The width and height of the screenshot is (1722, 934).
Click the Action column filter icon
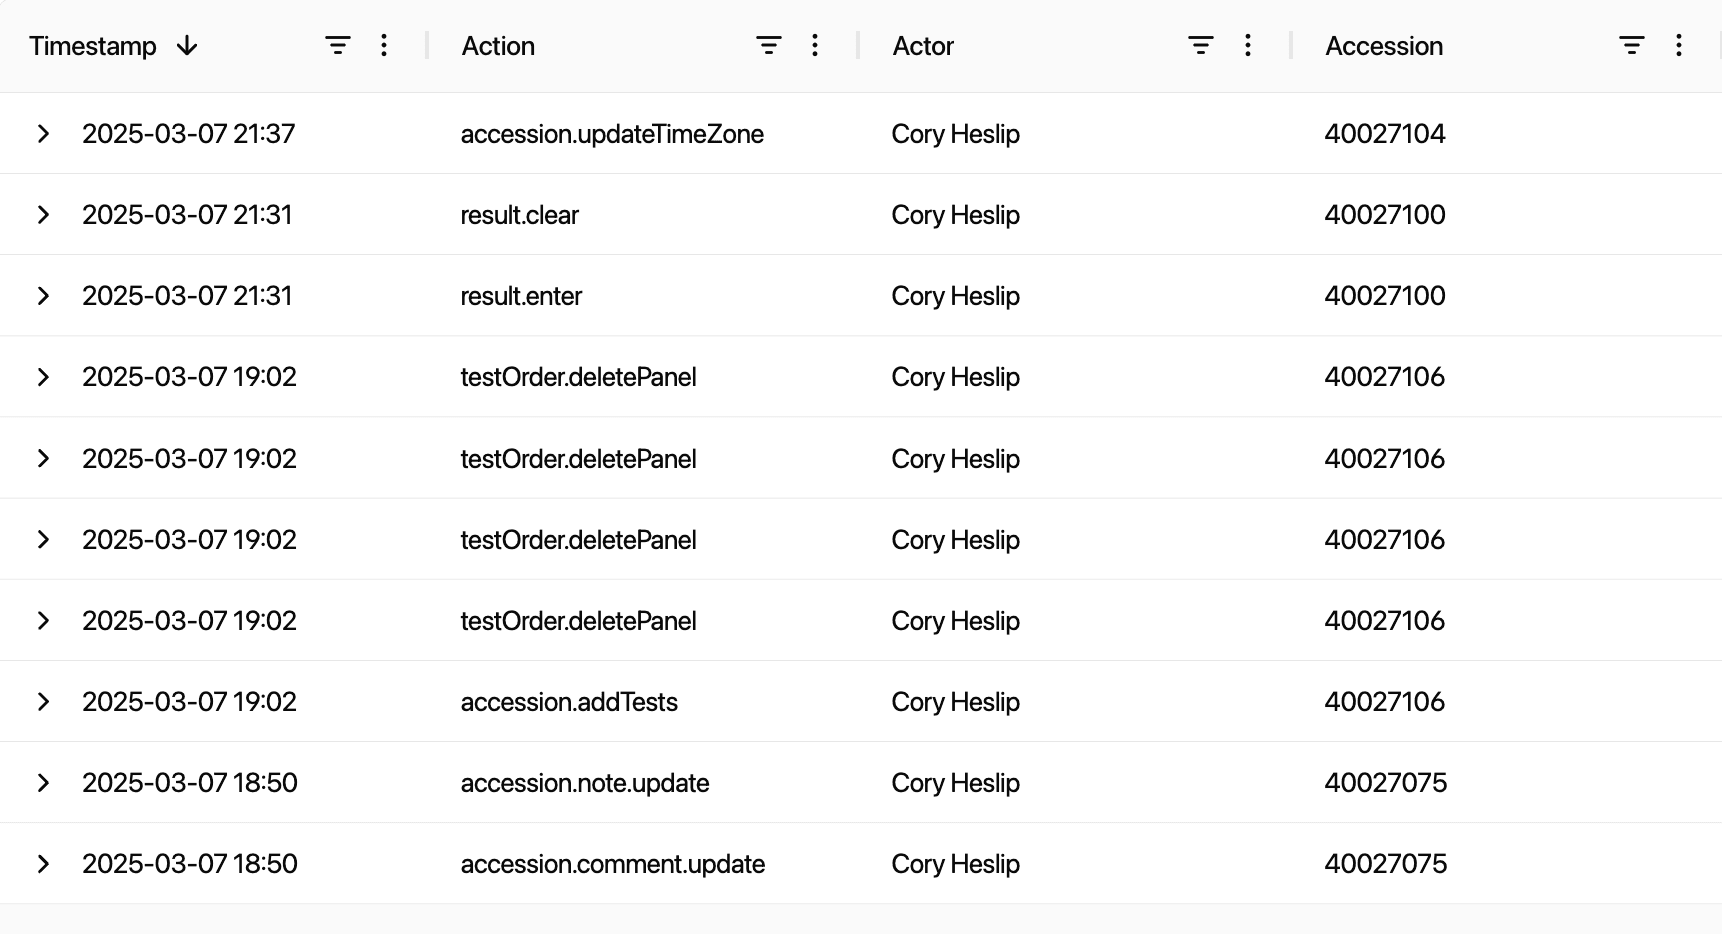768,46
